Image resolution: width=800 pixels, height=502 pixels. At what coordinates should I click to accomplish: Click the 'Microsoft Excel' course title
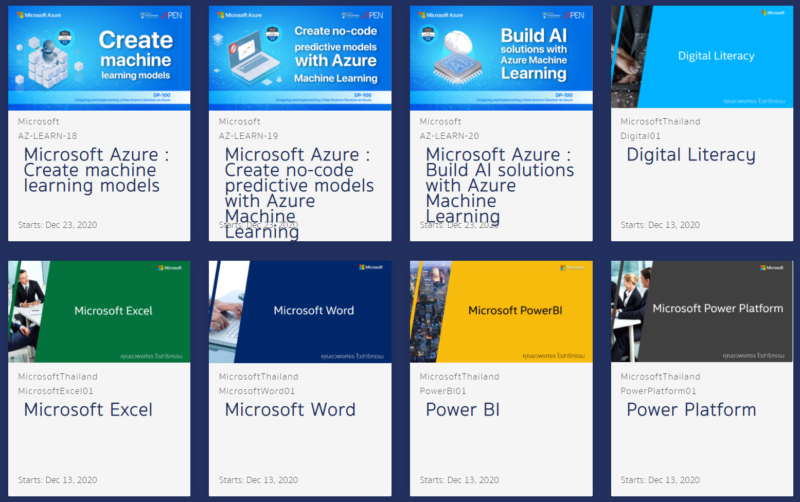coord(88,410)
